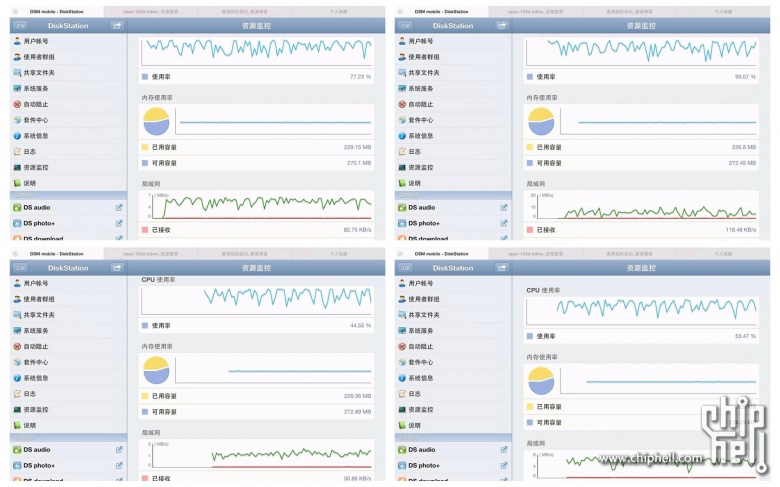The height and width of the screenshot is (487, 780).
Task: Click the 77.23 % CPU usage row
Action: coord(257,76)
